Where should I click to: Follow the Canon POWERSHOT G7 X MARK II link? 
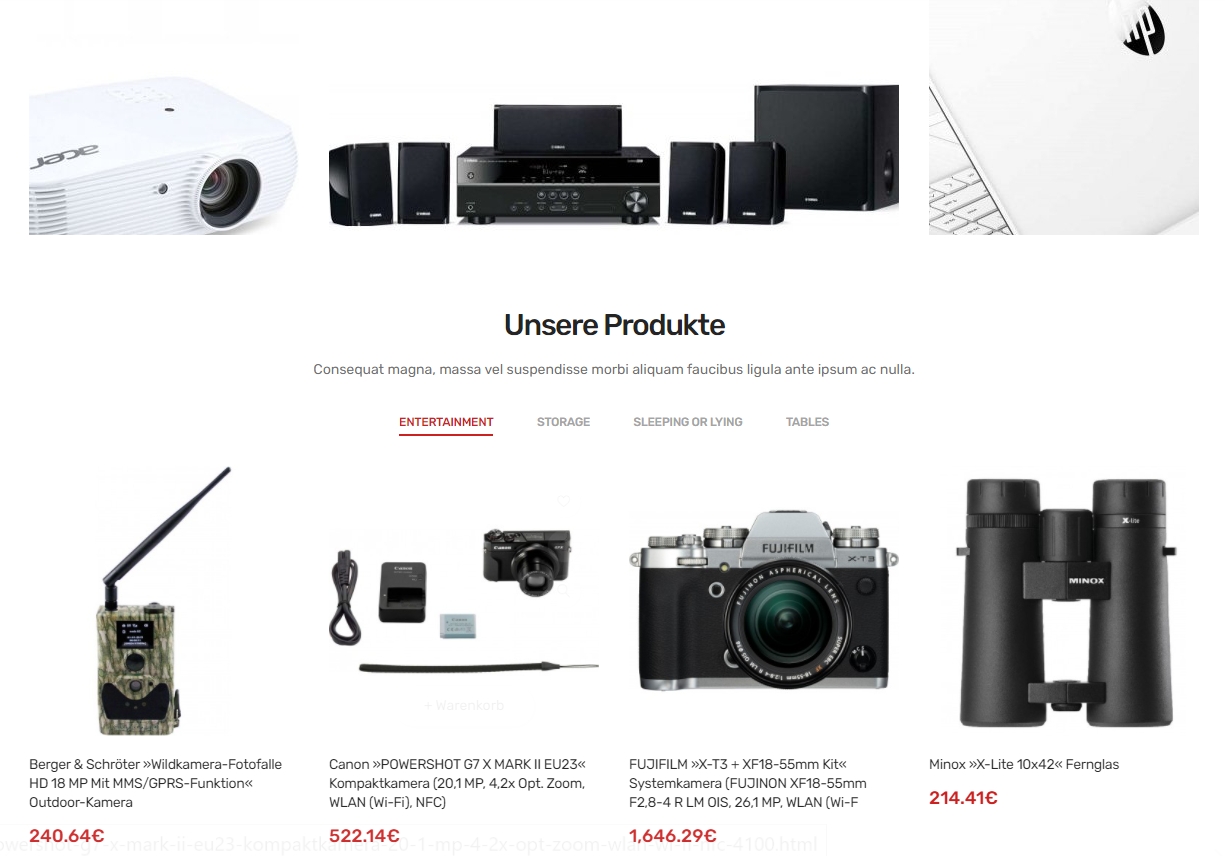458,783
